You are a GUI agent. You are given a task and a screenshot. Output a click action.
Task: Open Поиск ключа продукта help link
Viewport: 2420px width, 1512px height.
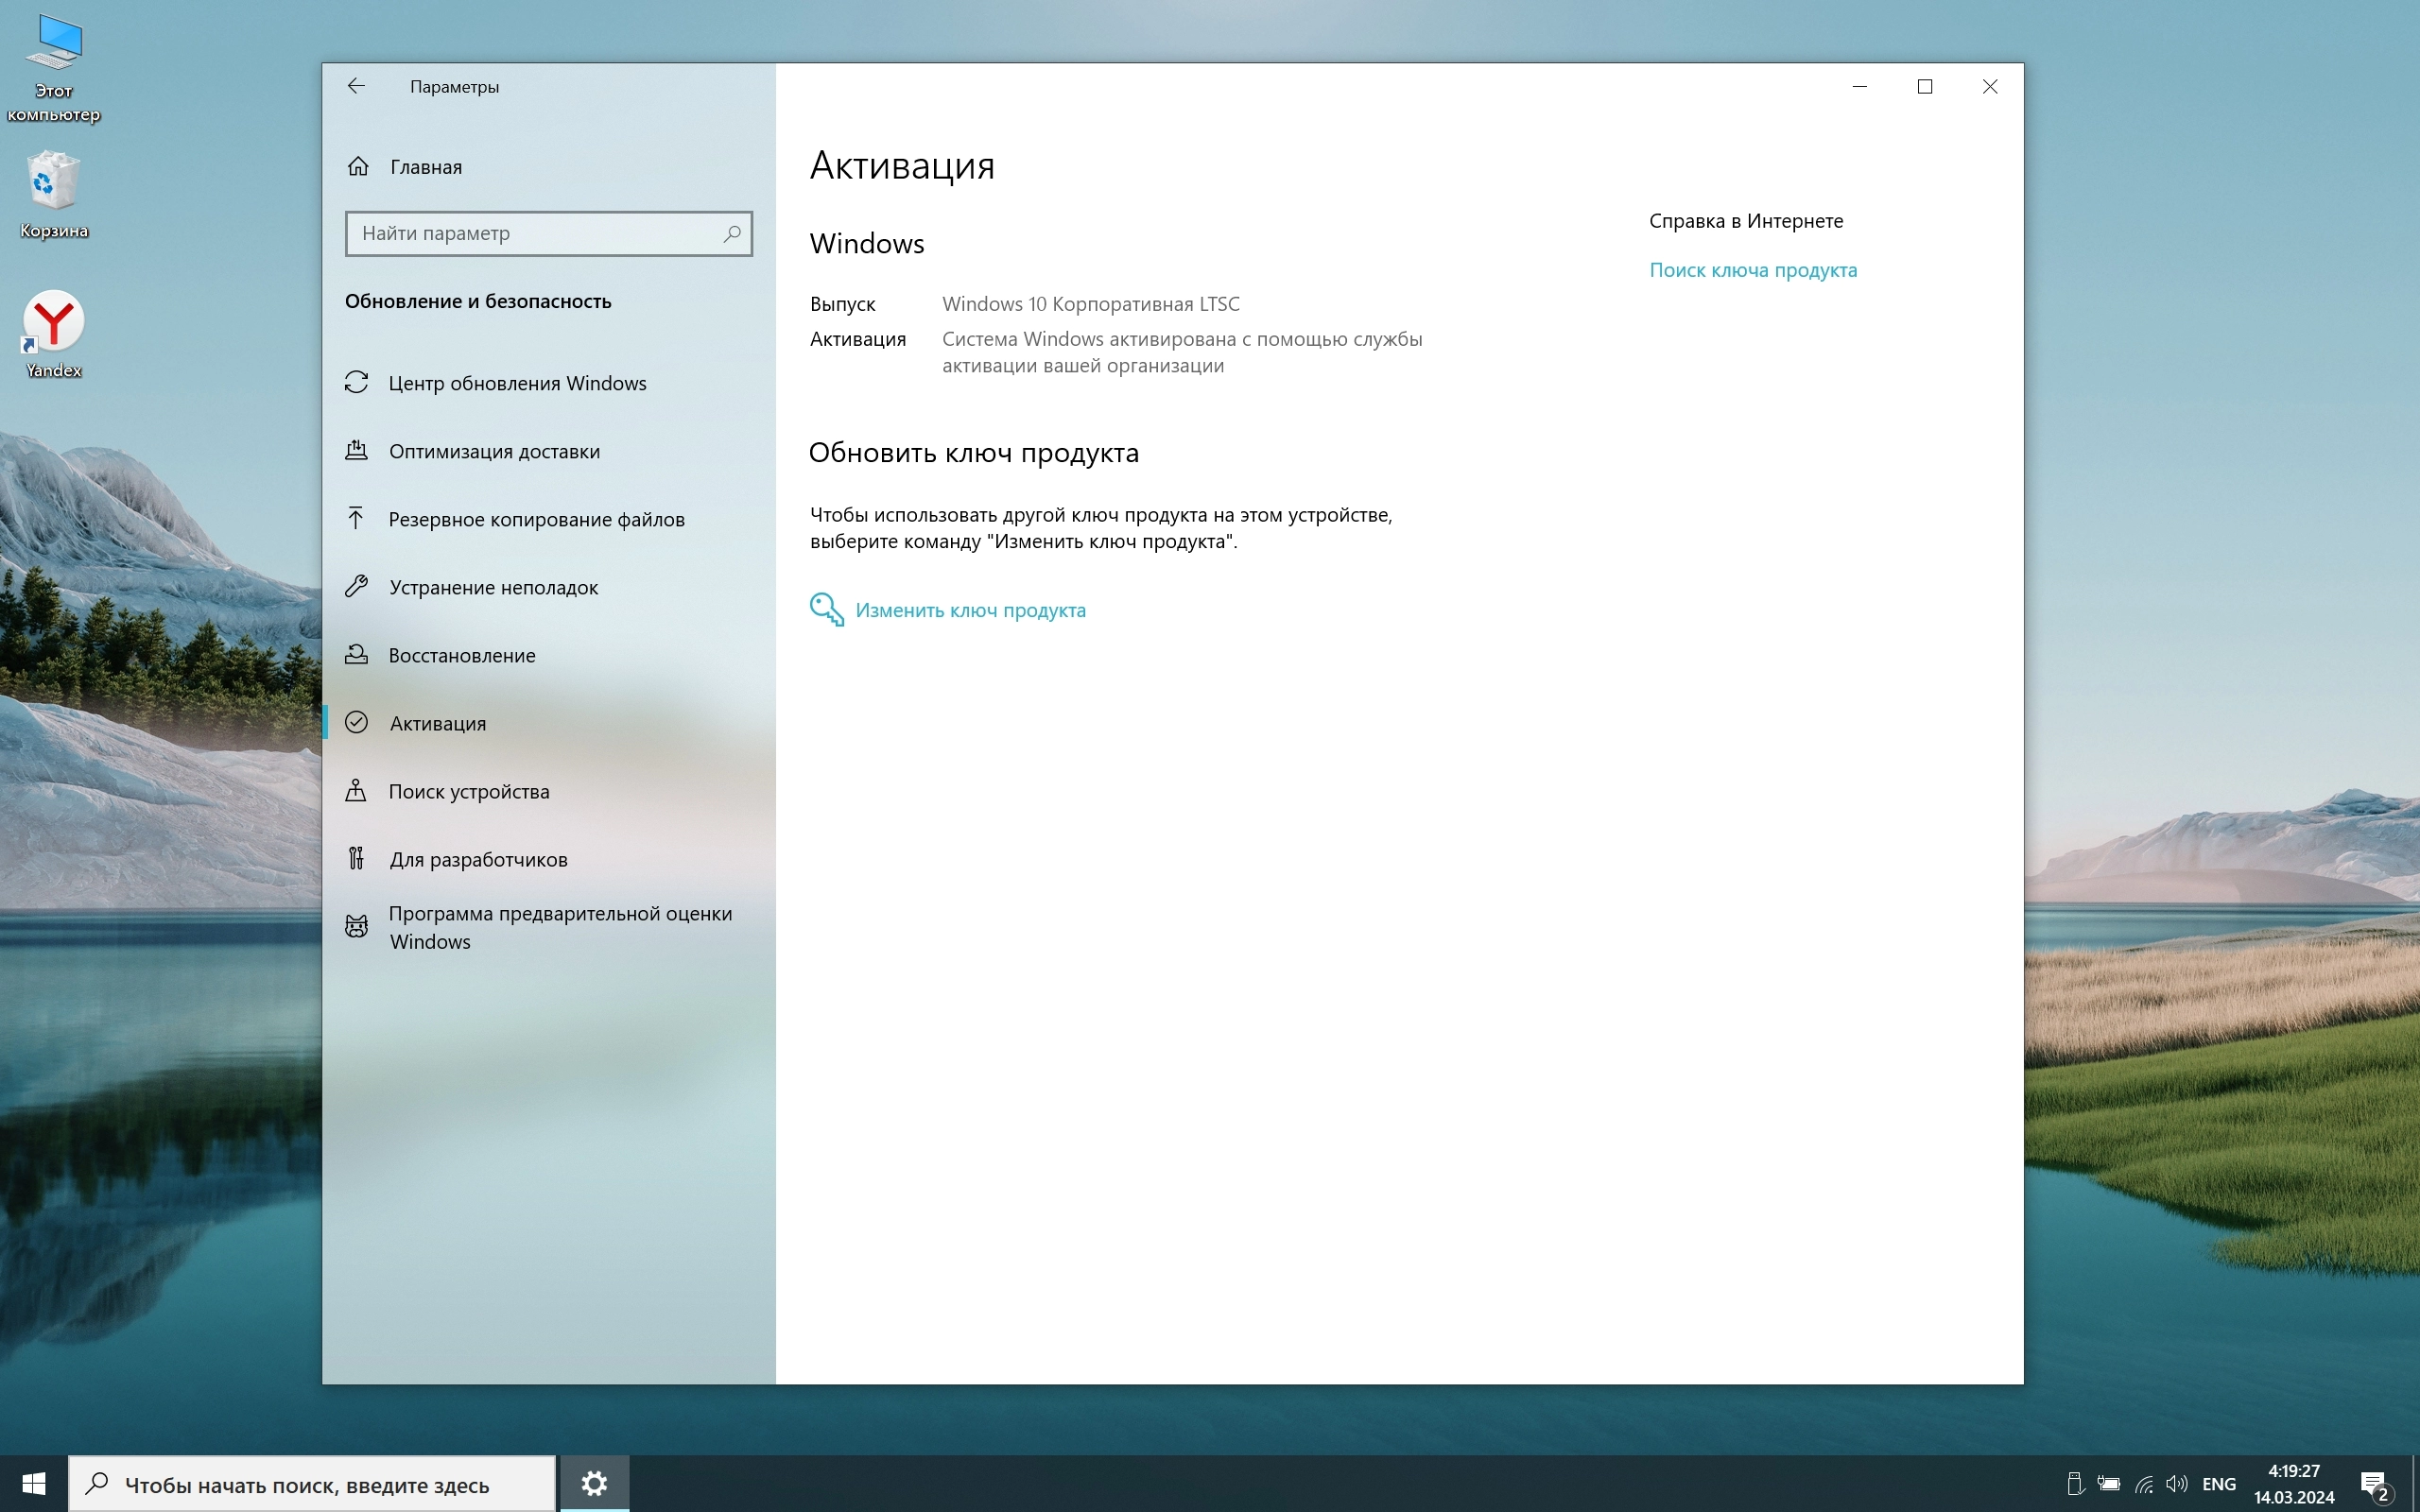[1752, 270]
